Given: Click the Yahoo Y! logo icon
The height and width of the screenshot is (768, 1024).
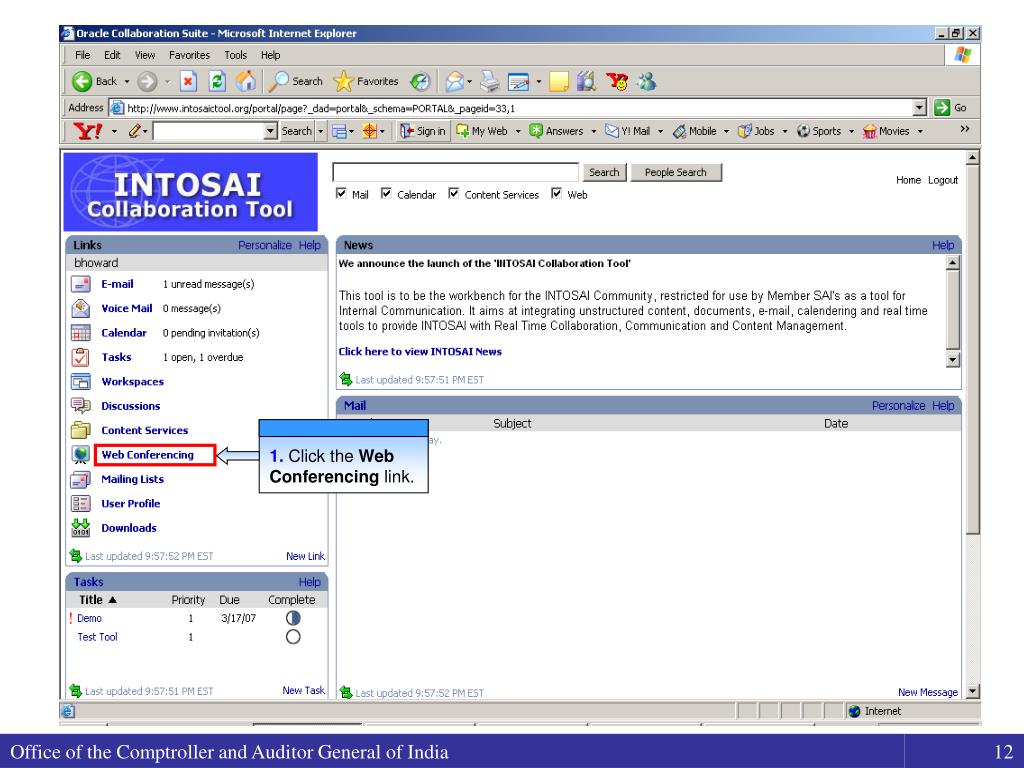Looking at the screenshot, I should 87,131.
